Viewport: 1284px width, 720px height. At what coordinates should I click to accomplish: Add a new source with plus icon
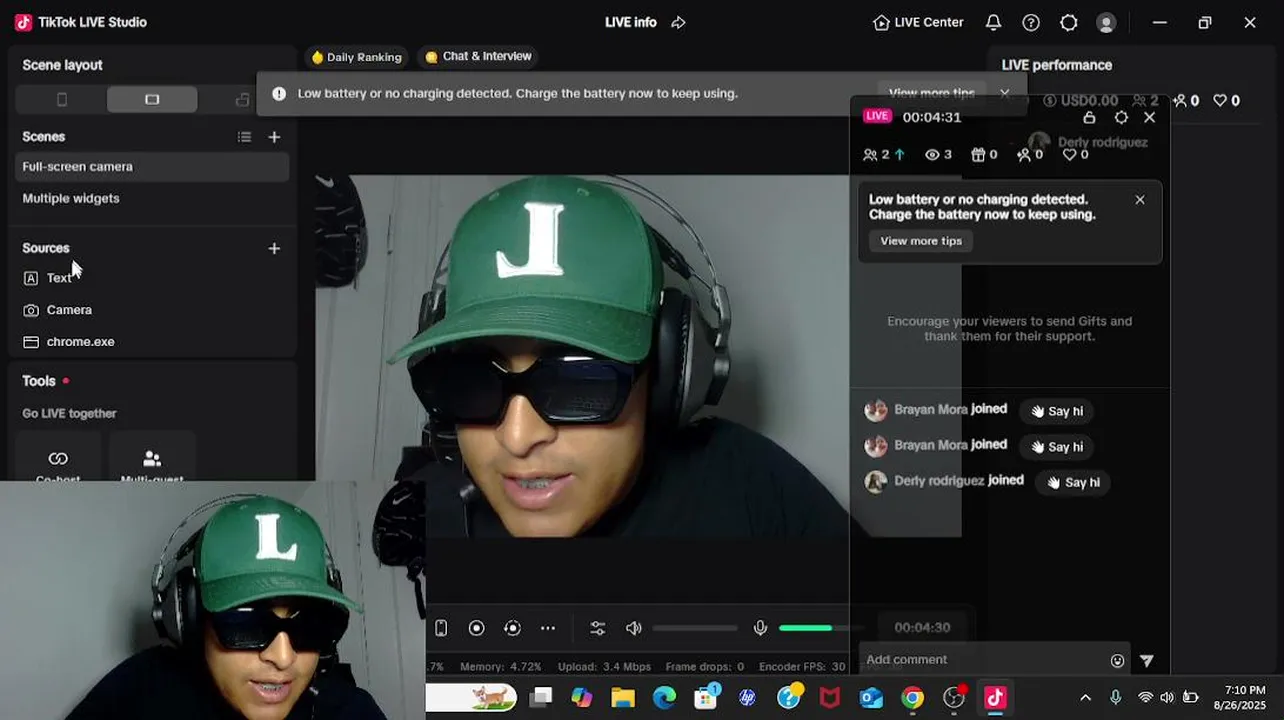click(274, 248)
